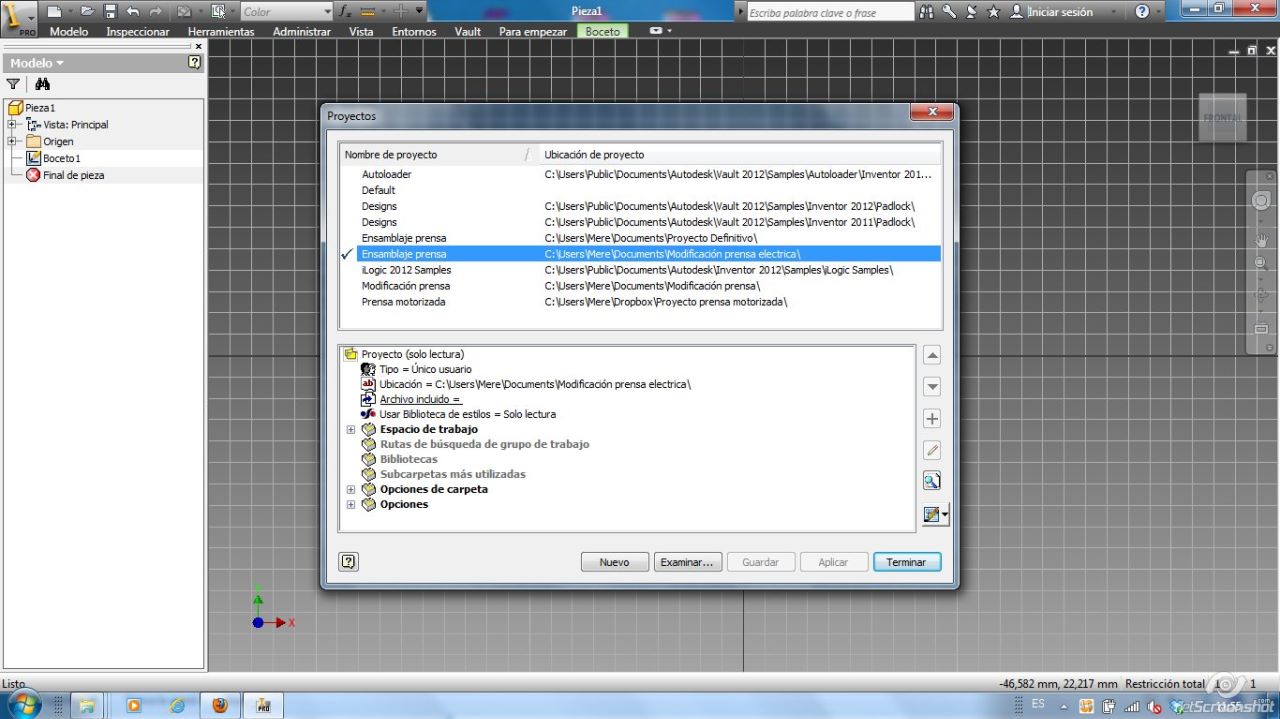This screenshot has width=1280, height=719.
Task: Click the search keyword input field
Action: point(830,13)
